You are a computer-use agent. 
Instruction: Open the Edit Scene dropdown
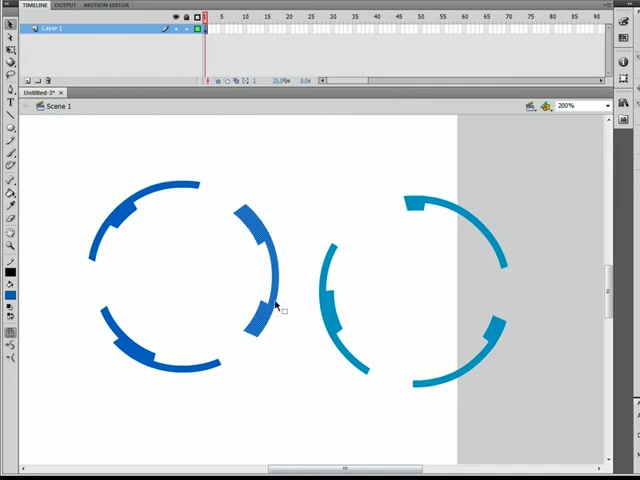530,107
